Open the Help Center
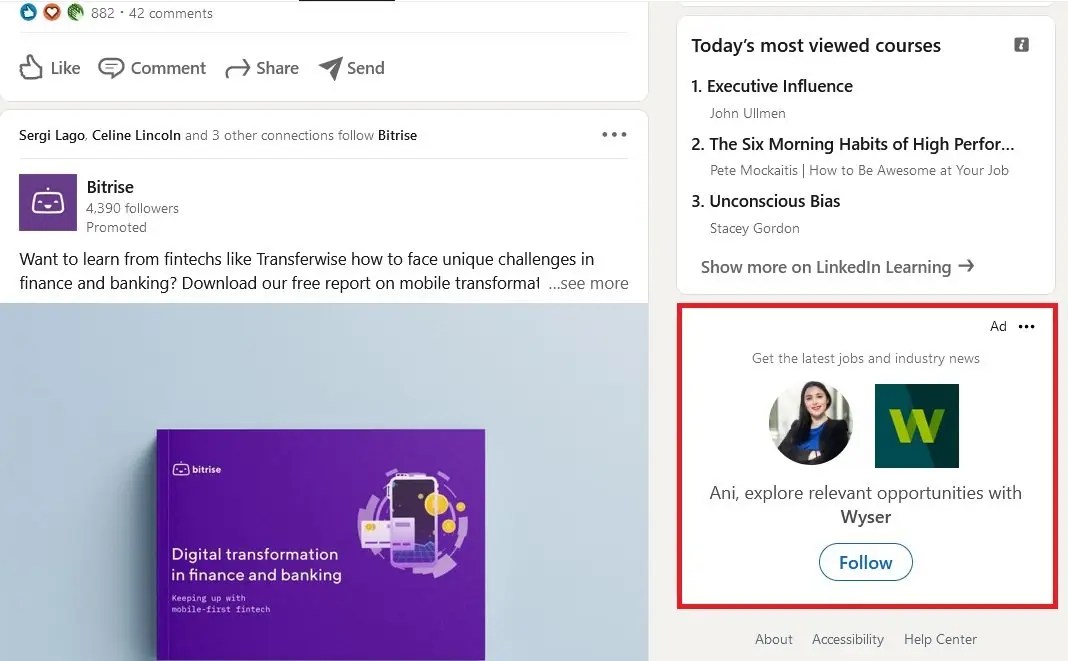1068x661 pixels. 939,639
